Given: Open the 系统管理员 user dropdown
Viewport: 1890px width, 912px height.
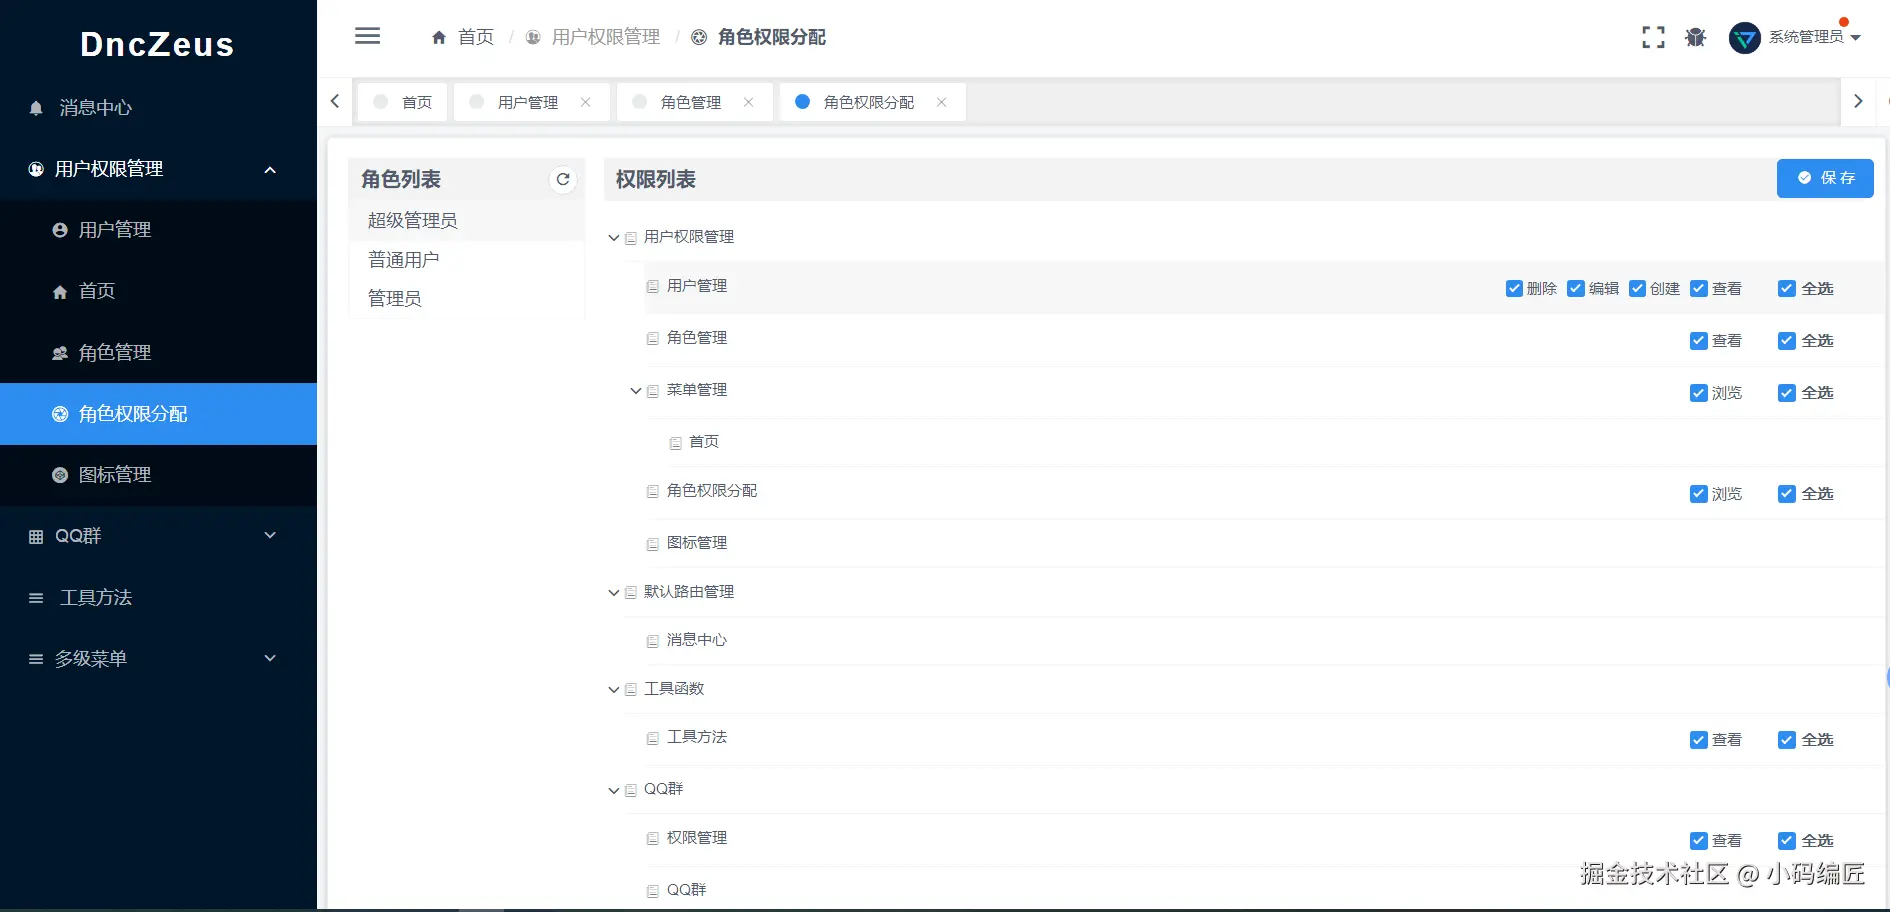Looking at the screenshot, I should tap(1814, 37).
